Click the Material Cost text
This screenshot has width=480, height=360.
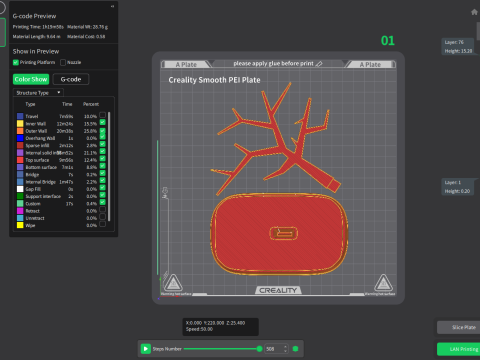tap(86, 36)
